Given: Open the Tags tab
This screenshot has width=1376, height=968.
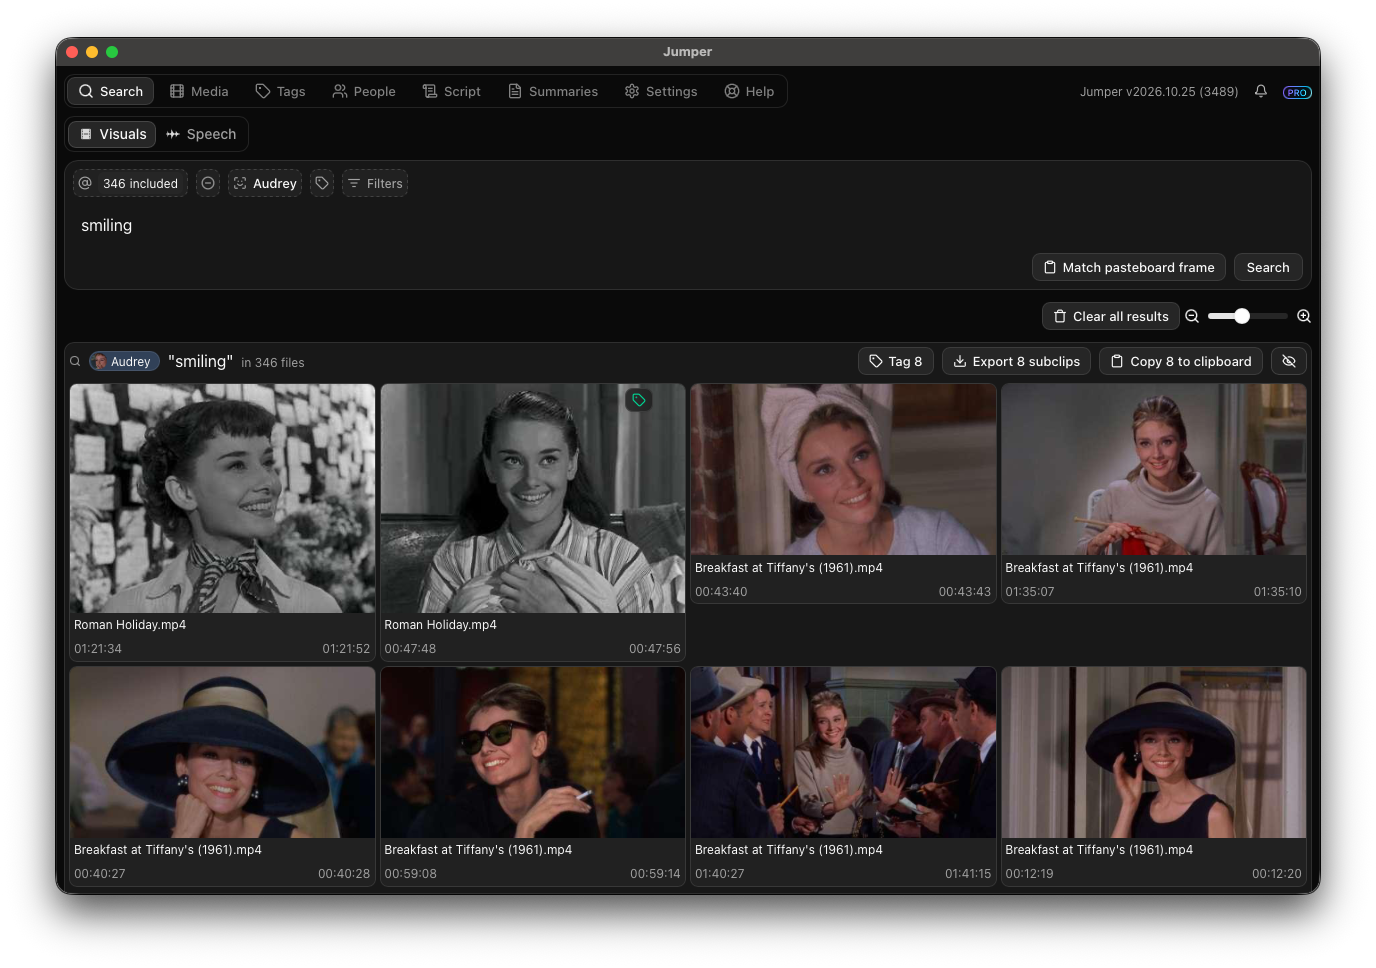Looking at the screenshot, I should coord(280,91).
